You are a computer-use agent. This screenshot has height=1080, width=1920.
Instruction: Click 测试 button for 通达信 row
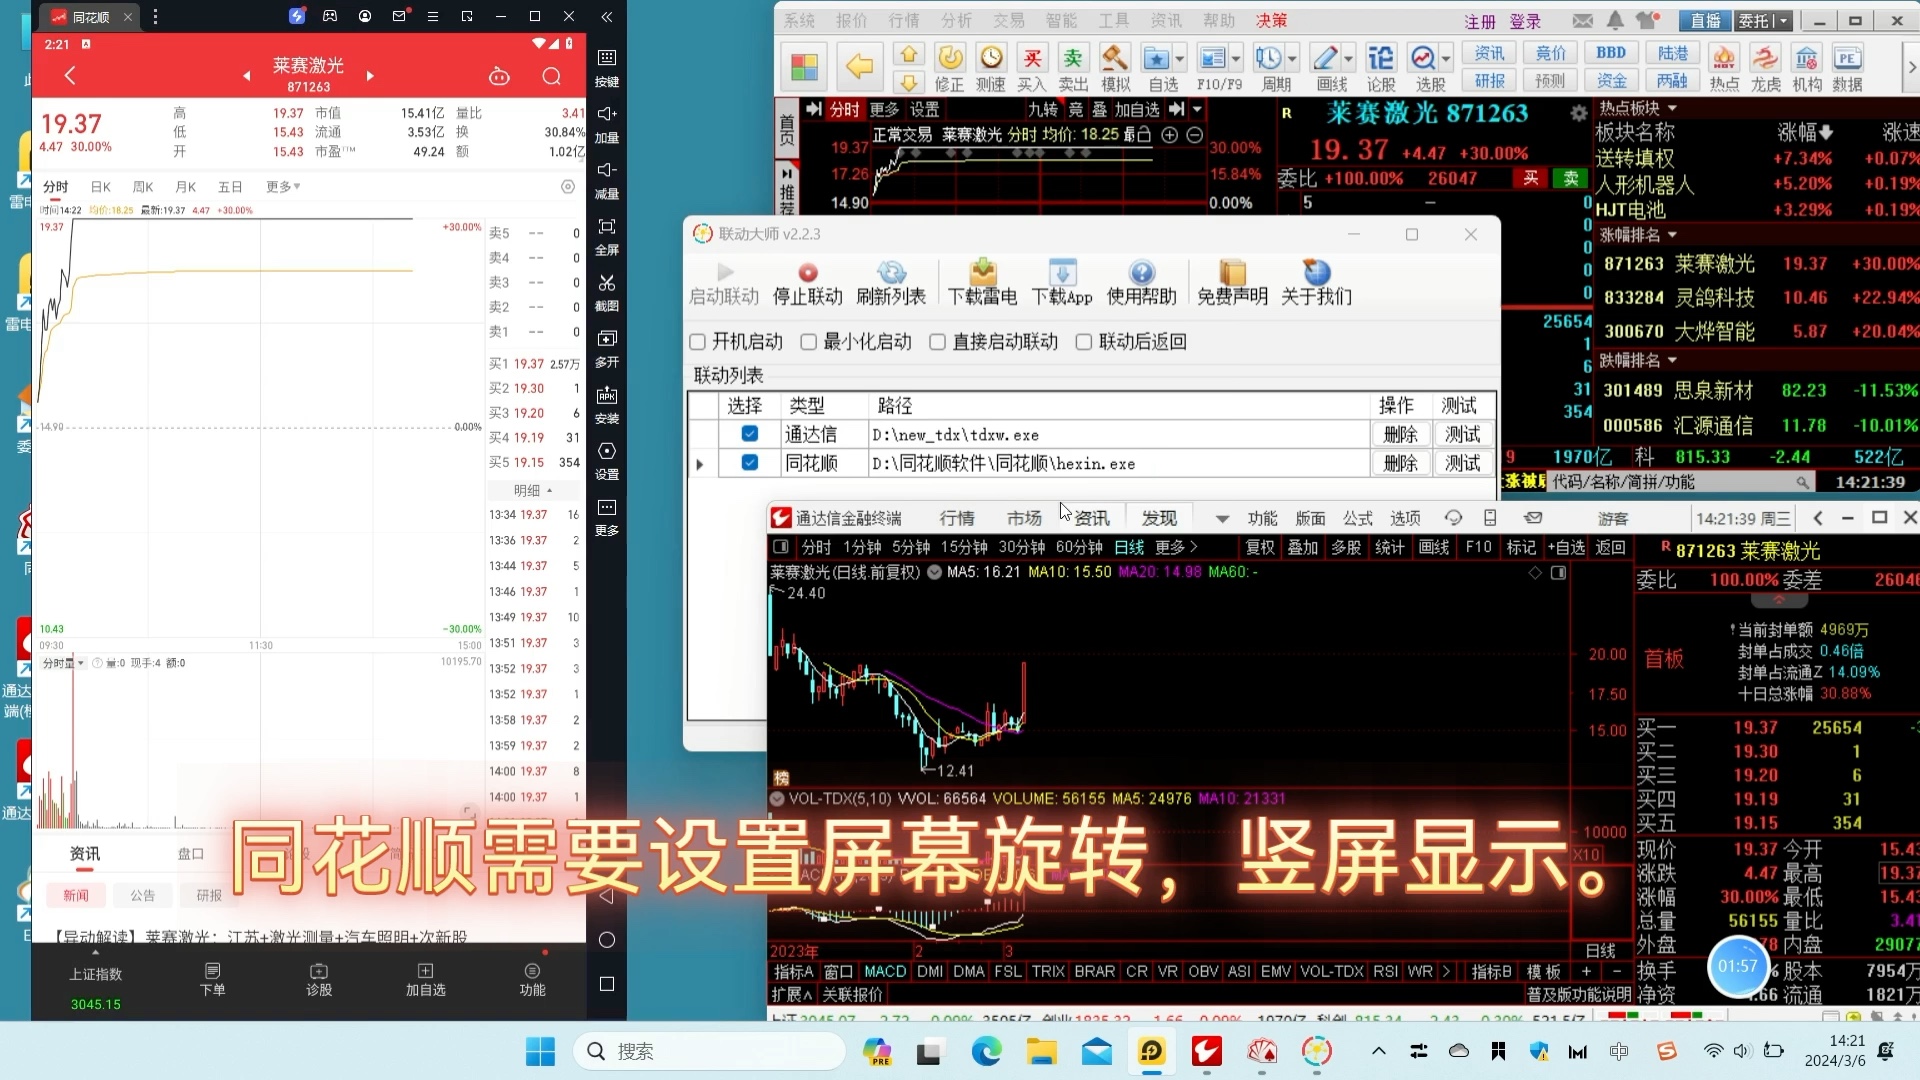pyautogui.click(x=1462, y=434)
